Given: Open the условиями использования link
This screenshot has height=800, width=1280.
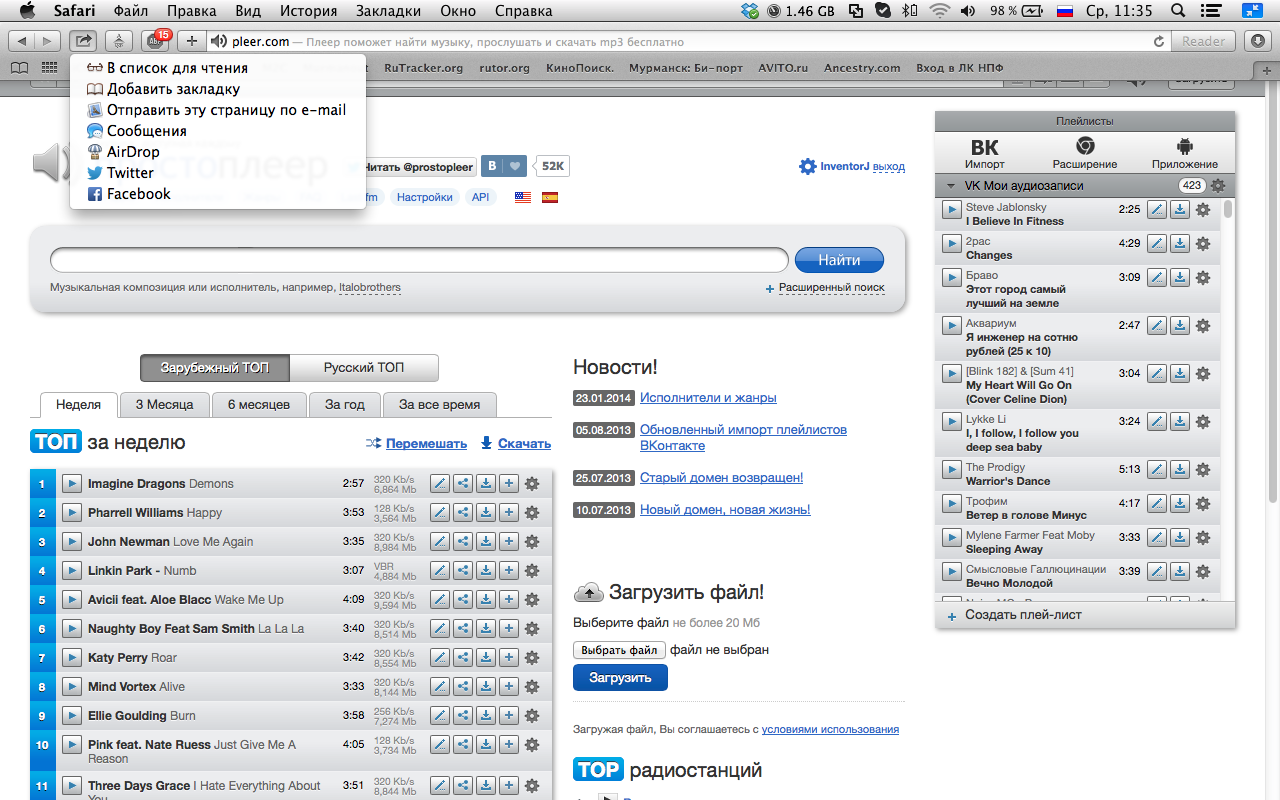Looking at the screenshot, I should pyautogui.click(x=830, y=730).
